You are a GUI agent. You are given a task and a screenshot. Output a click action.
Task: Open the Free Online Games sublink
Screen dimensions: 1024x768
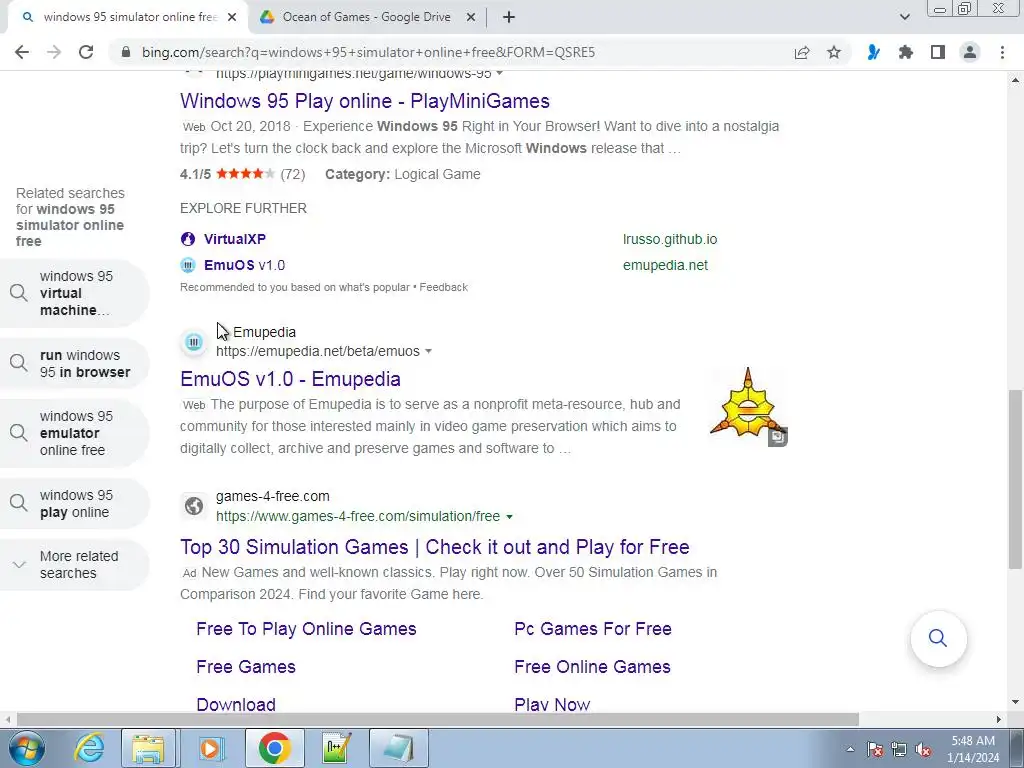pyautogui.click(x=592, y=667)
